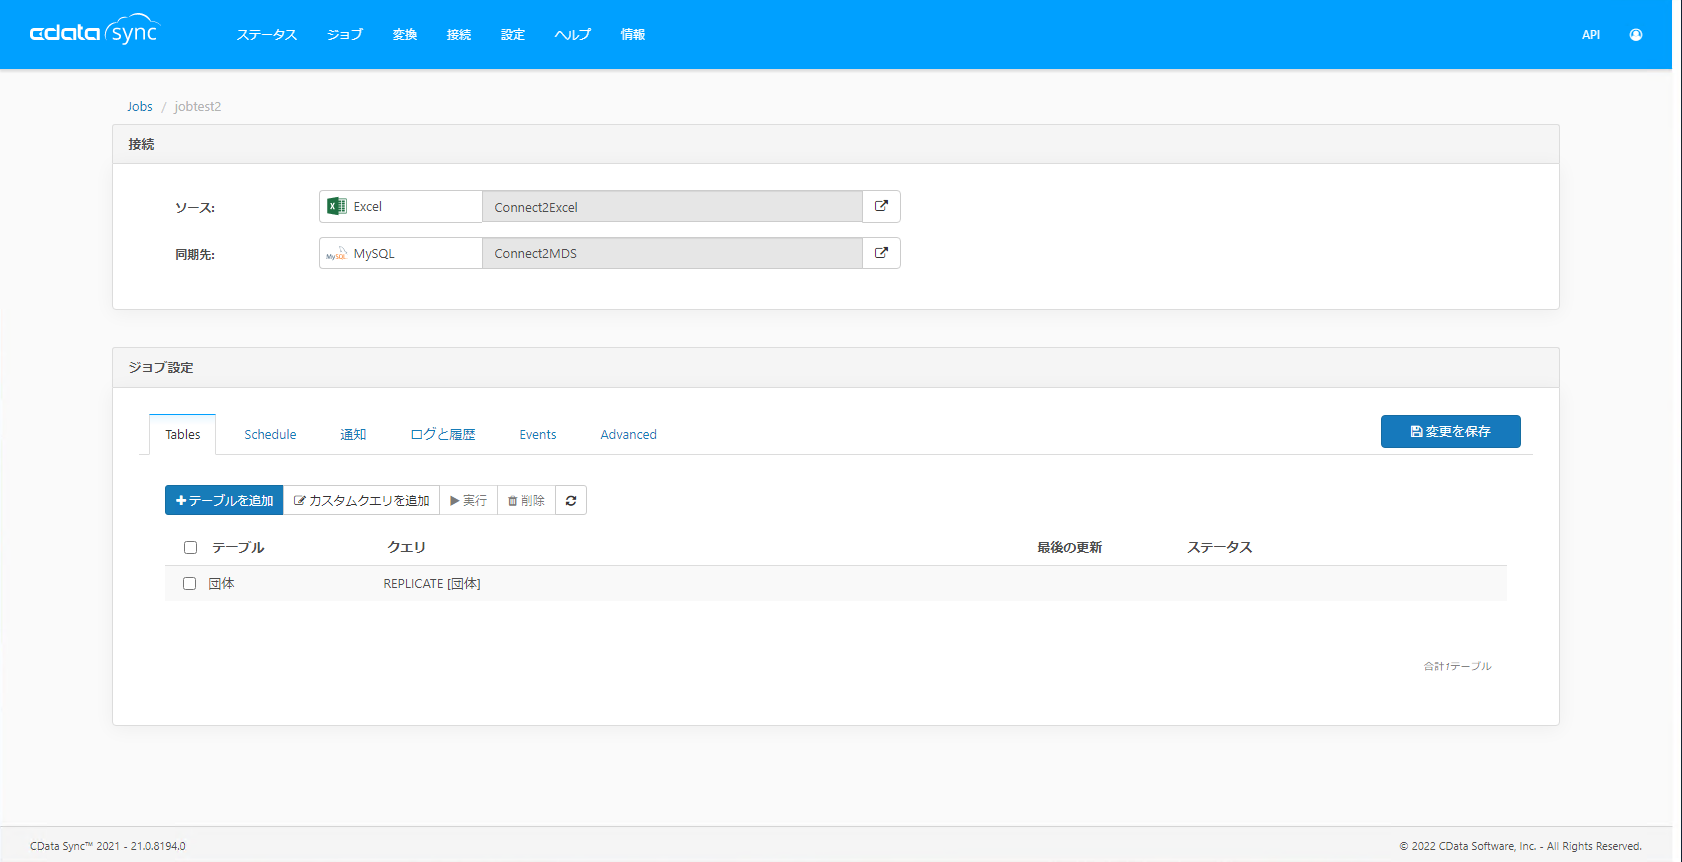Click the テーブル column header
Image resolution: width=1682 pixels, height=862 pixels.
coord(238,547)
